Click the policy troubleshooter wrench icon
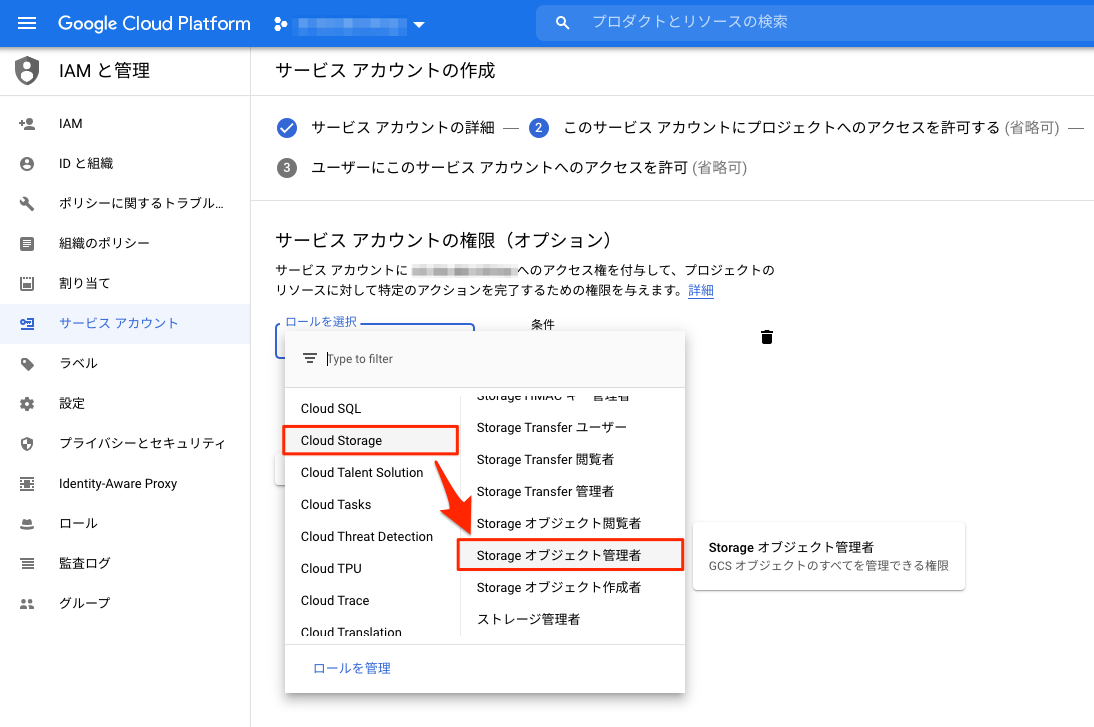This screenshot has width=1094, height=727. tap(27, 204)
